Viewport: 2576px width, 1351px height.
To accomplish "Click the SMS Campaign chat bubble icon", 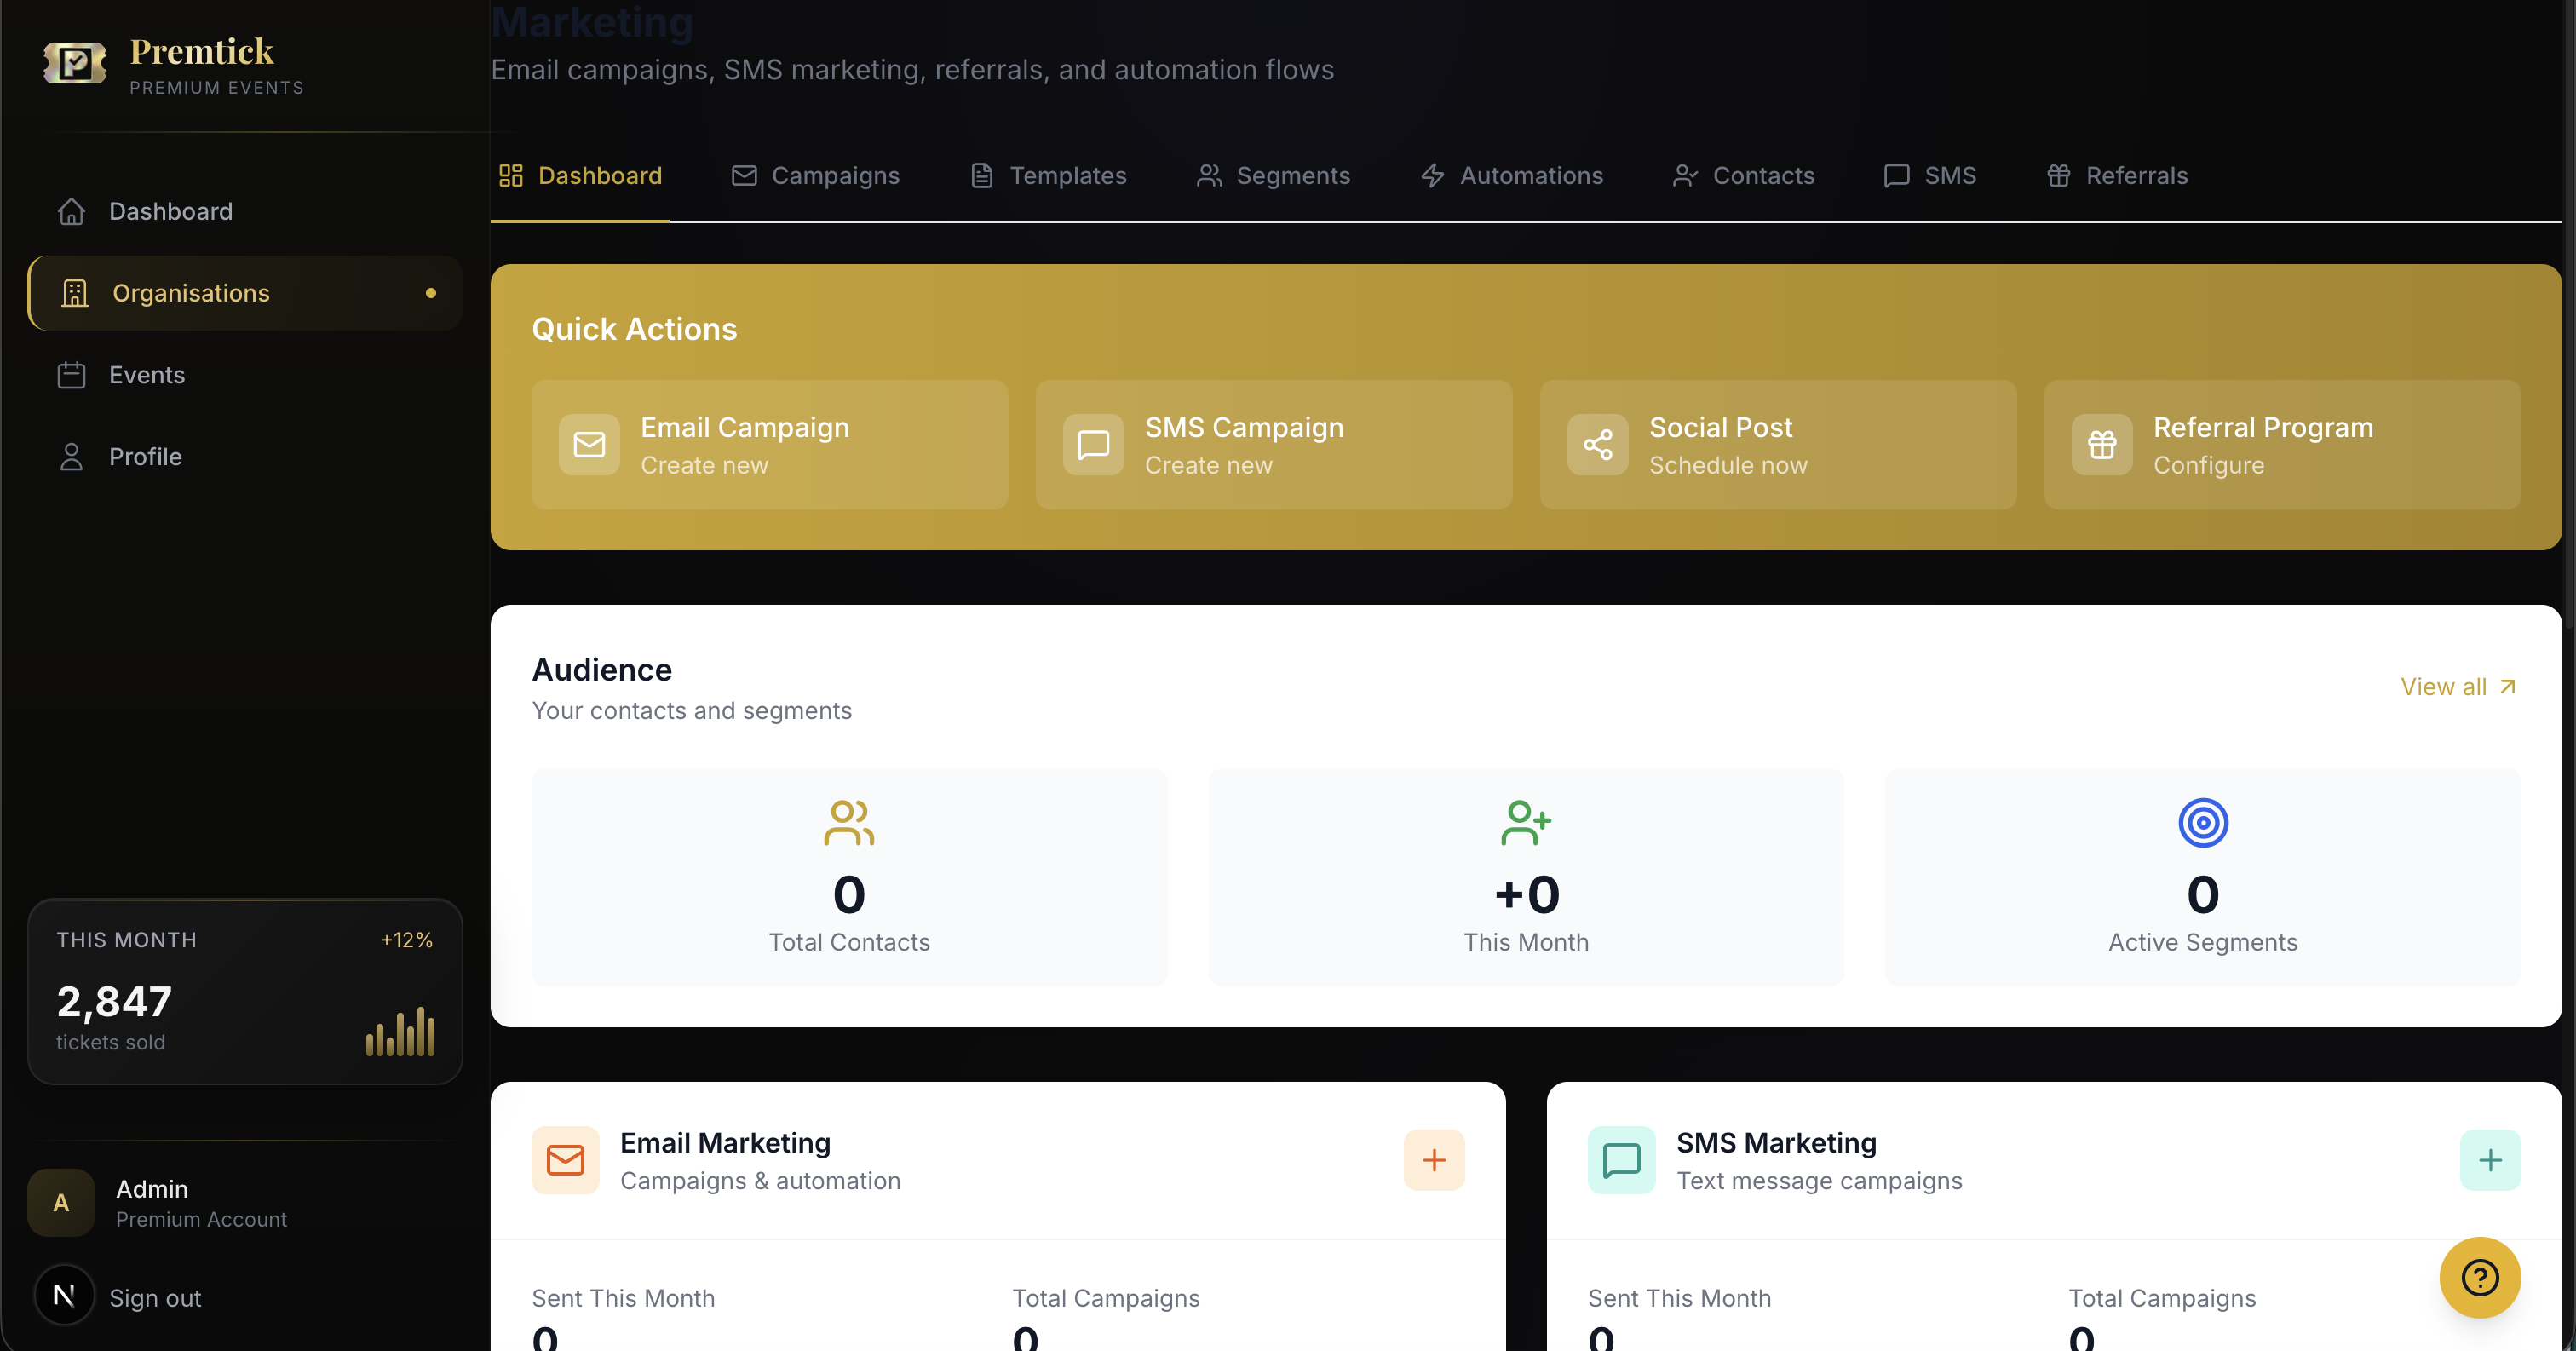I will pos(1093,444).
